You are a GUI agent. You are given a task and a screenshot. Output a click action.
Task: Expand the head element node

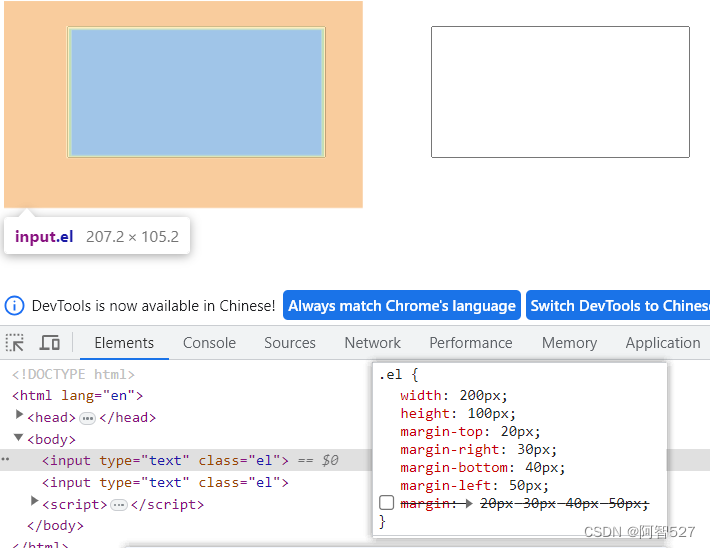(x=19, y=414)
